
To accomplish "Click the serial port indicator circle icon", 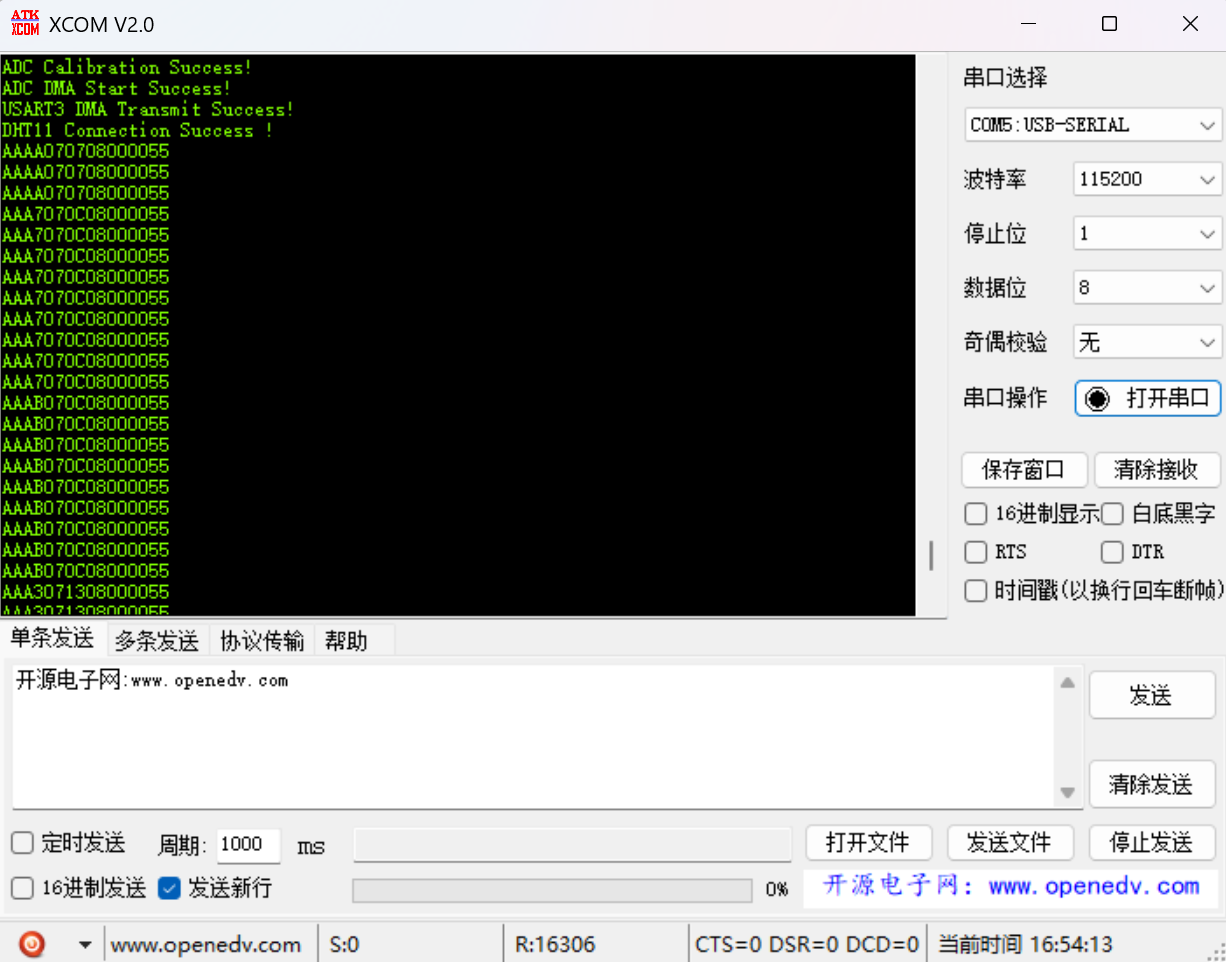I will pos(1097,398).
